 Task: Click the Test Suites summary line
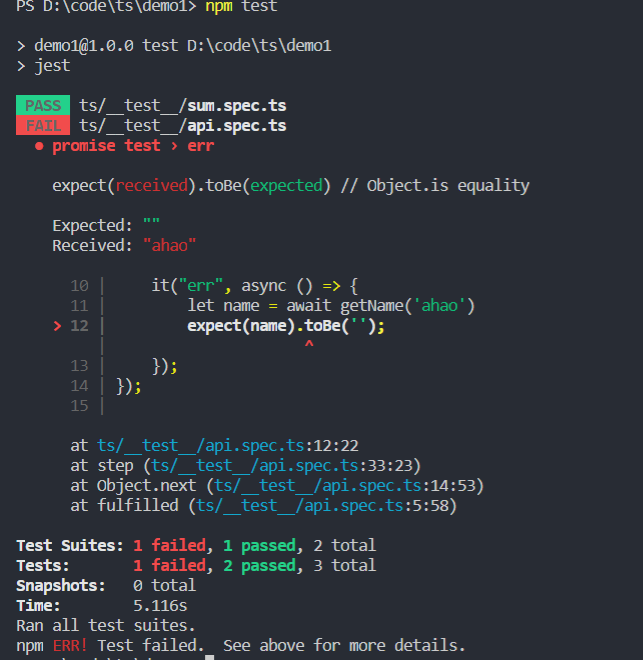pyautogui.click(x=196, y=545)
